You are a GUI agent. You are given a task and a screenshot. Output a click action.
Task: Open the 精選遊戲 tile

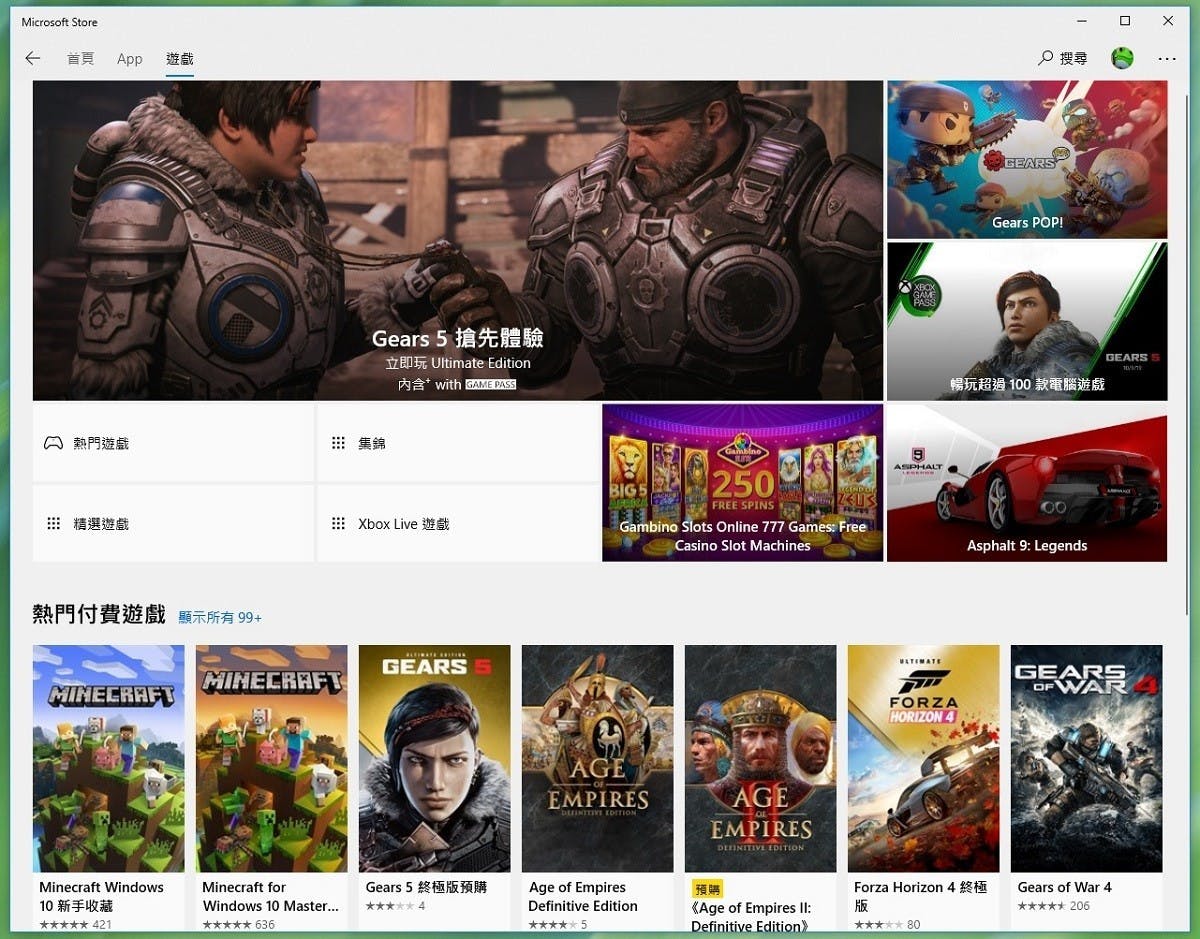(173, 524)
